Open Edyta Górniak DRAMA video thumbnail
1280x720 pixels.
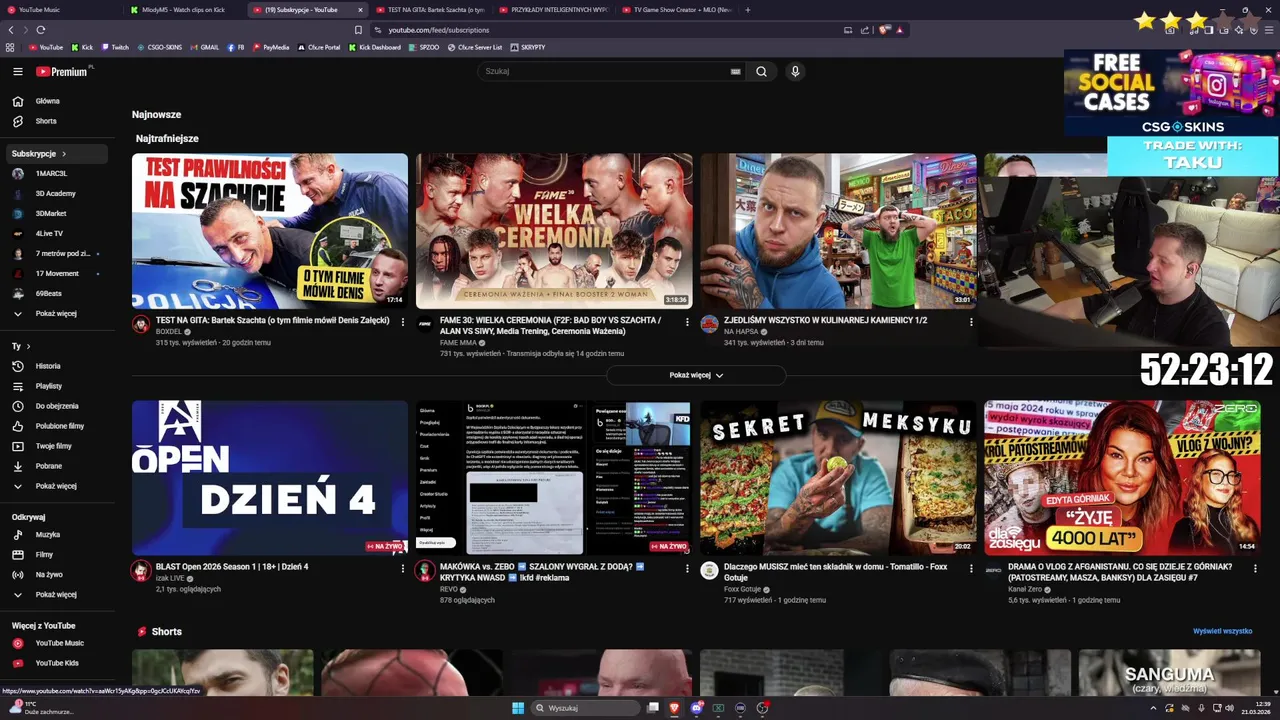[x=1122, y=478]
